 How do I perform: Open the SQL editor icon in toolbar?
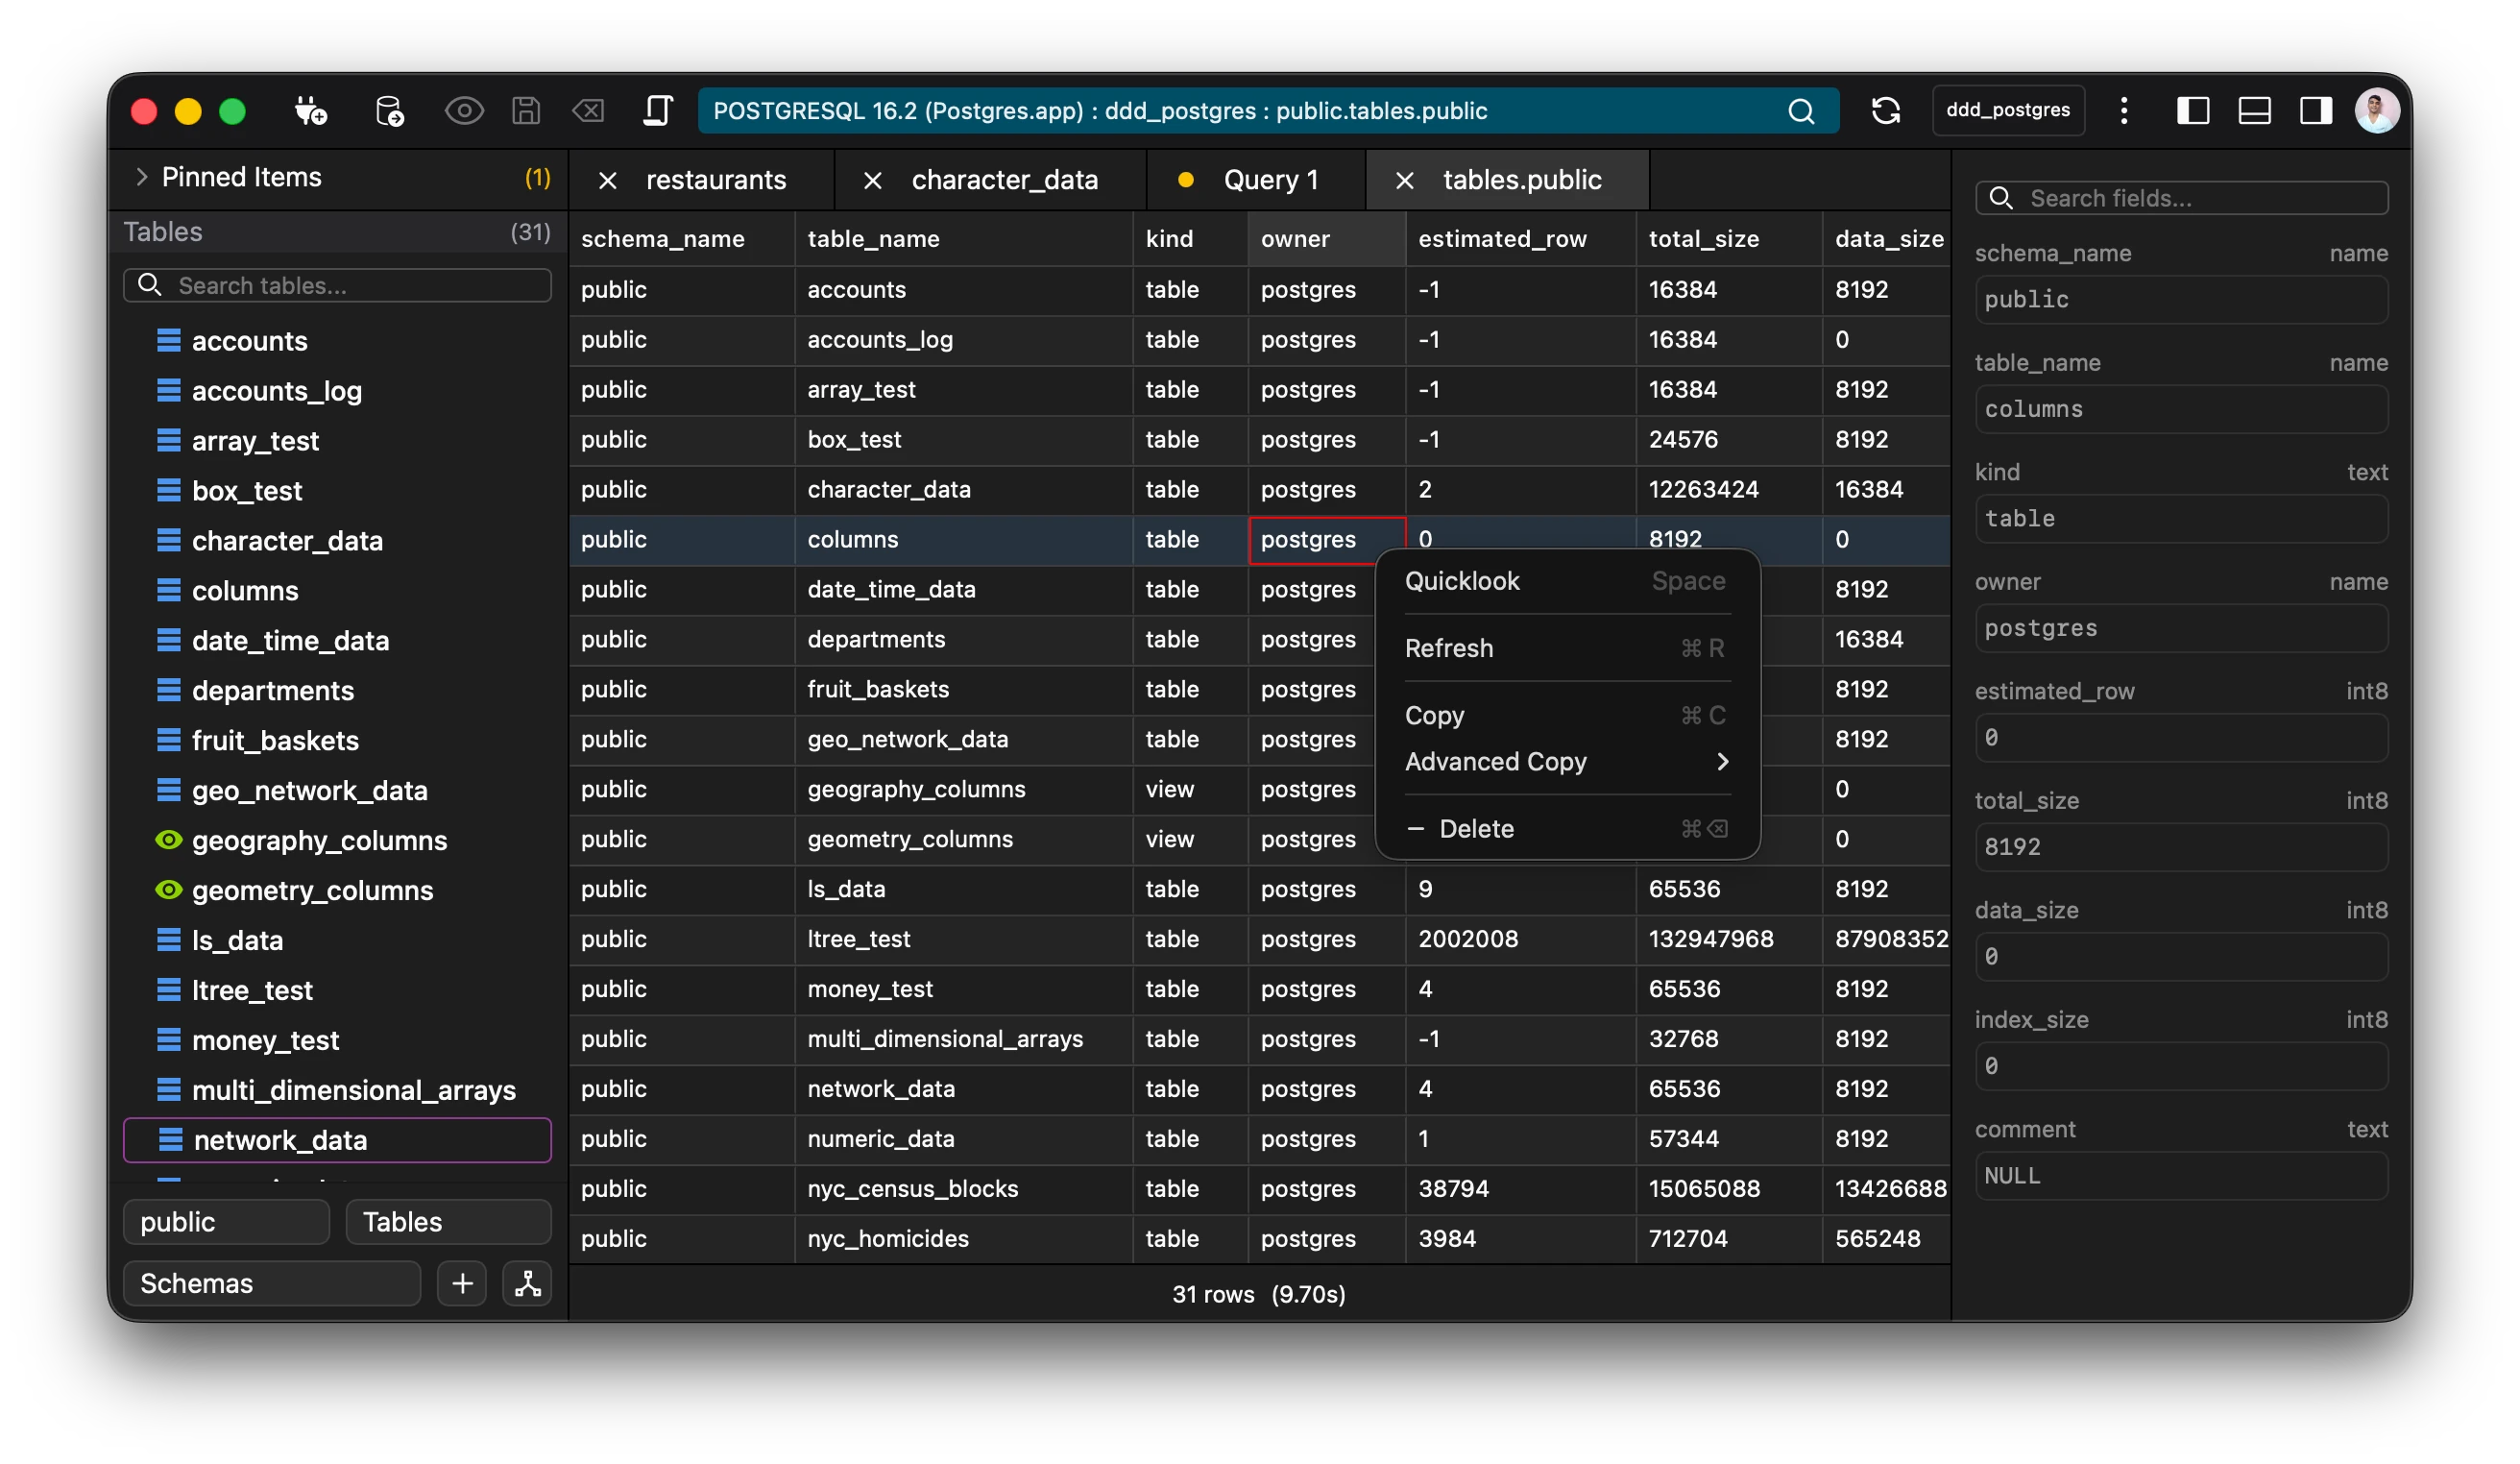[657, 111]
